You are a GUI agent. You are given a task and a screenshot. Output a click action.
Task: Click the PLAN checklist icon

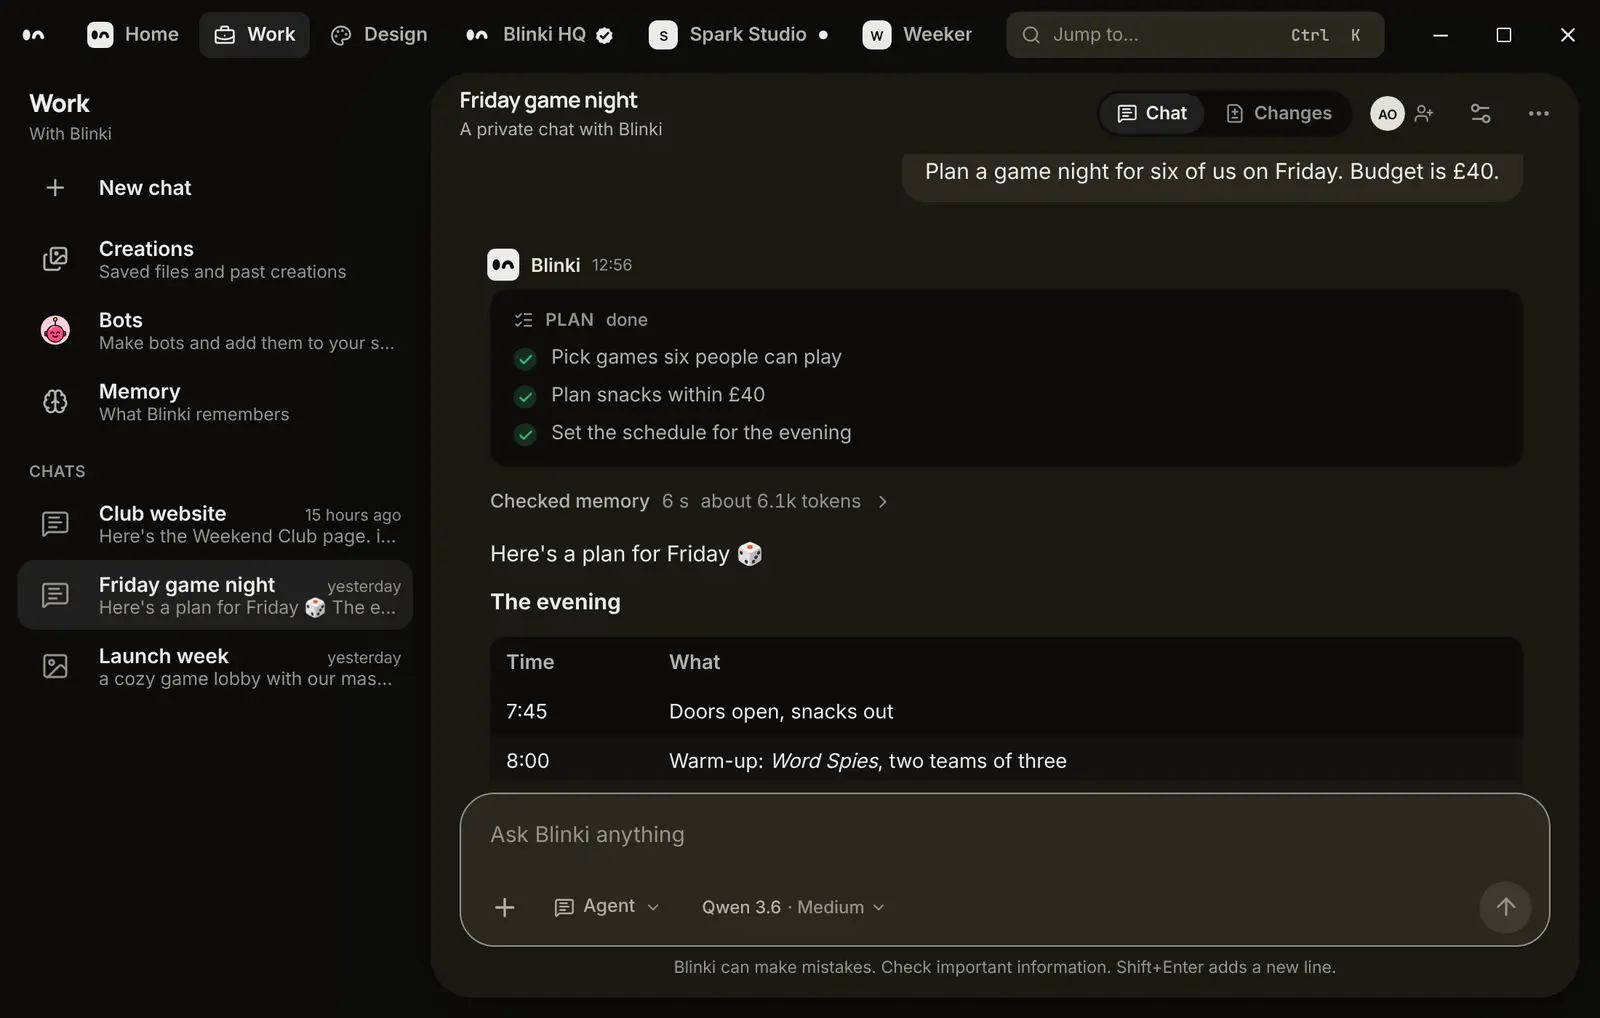[523, 320]
